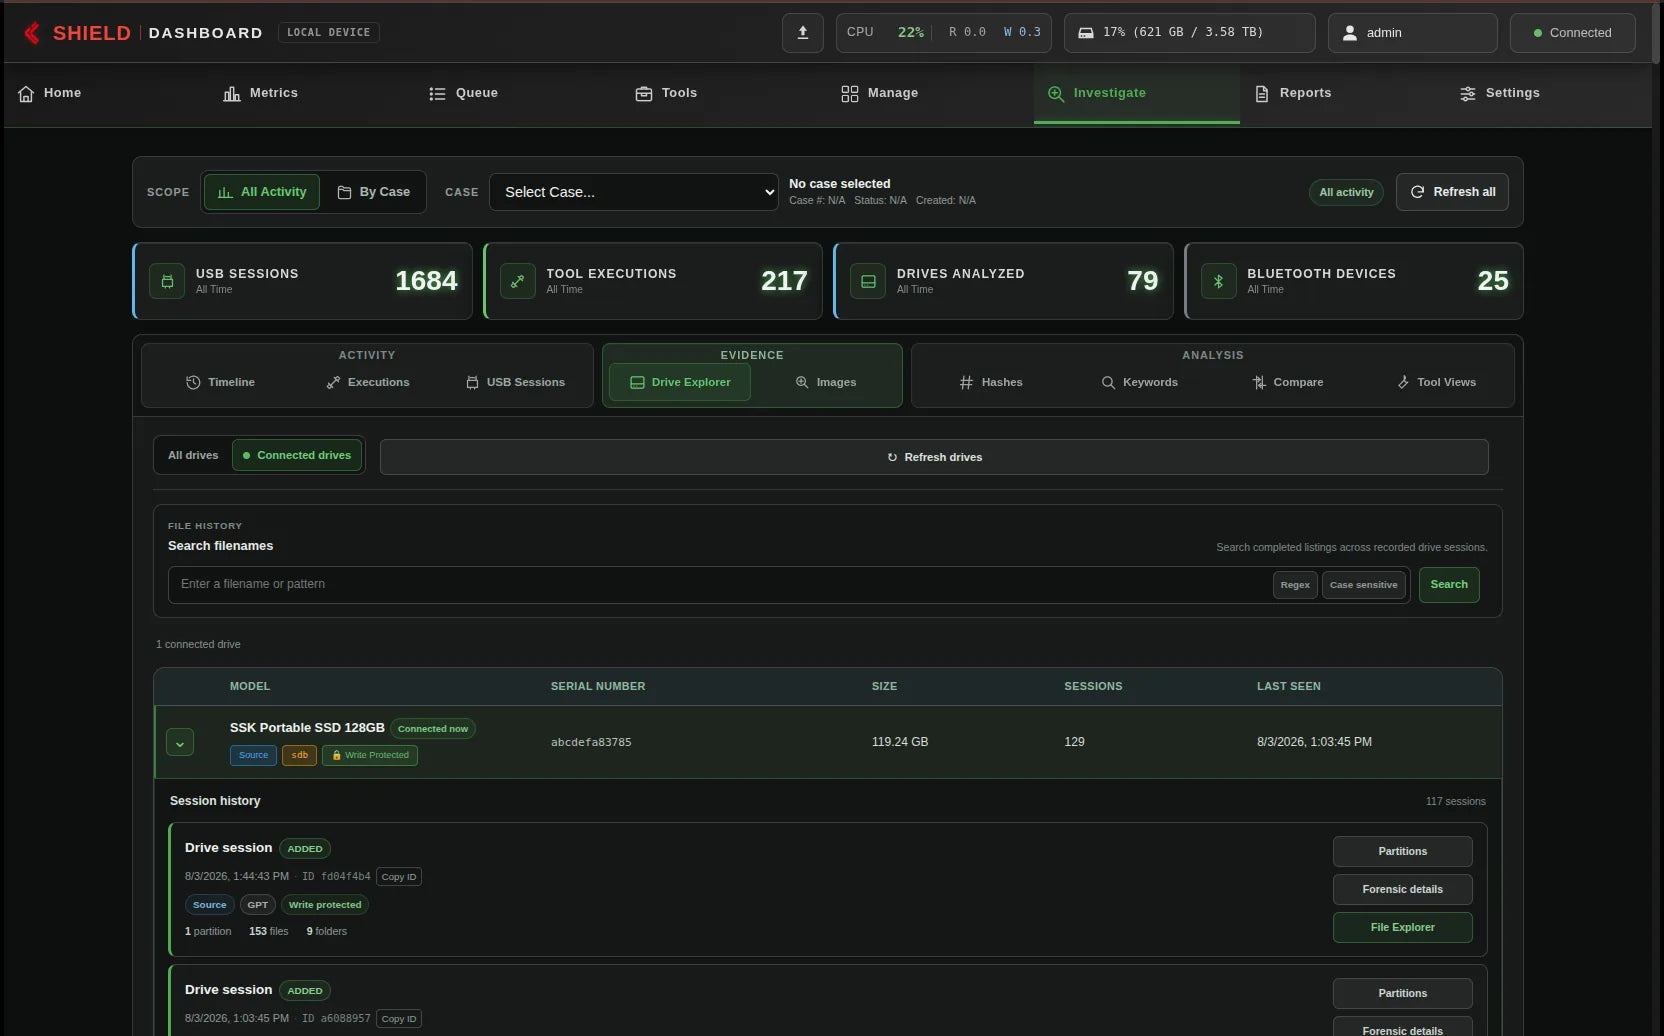Click the upload icon button in header
The width and height of the screenshot is (1664, 1036).
(x=802, y=33)
